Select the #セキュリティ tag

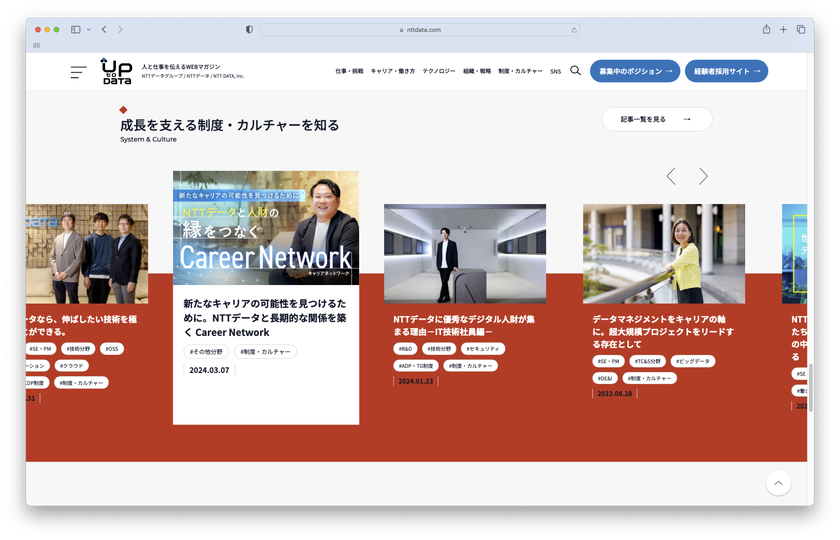[x=483, y=349]
